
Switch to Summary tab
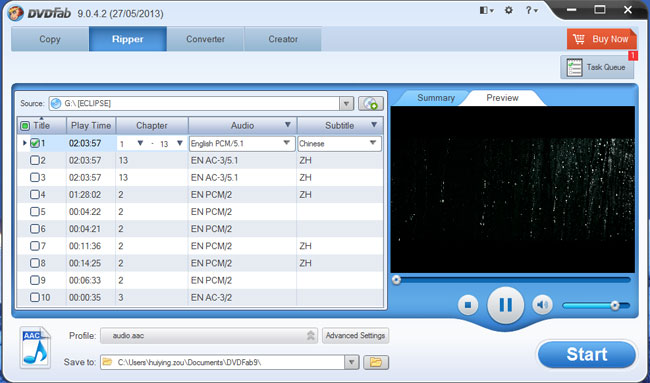point(436,98)
